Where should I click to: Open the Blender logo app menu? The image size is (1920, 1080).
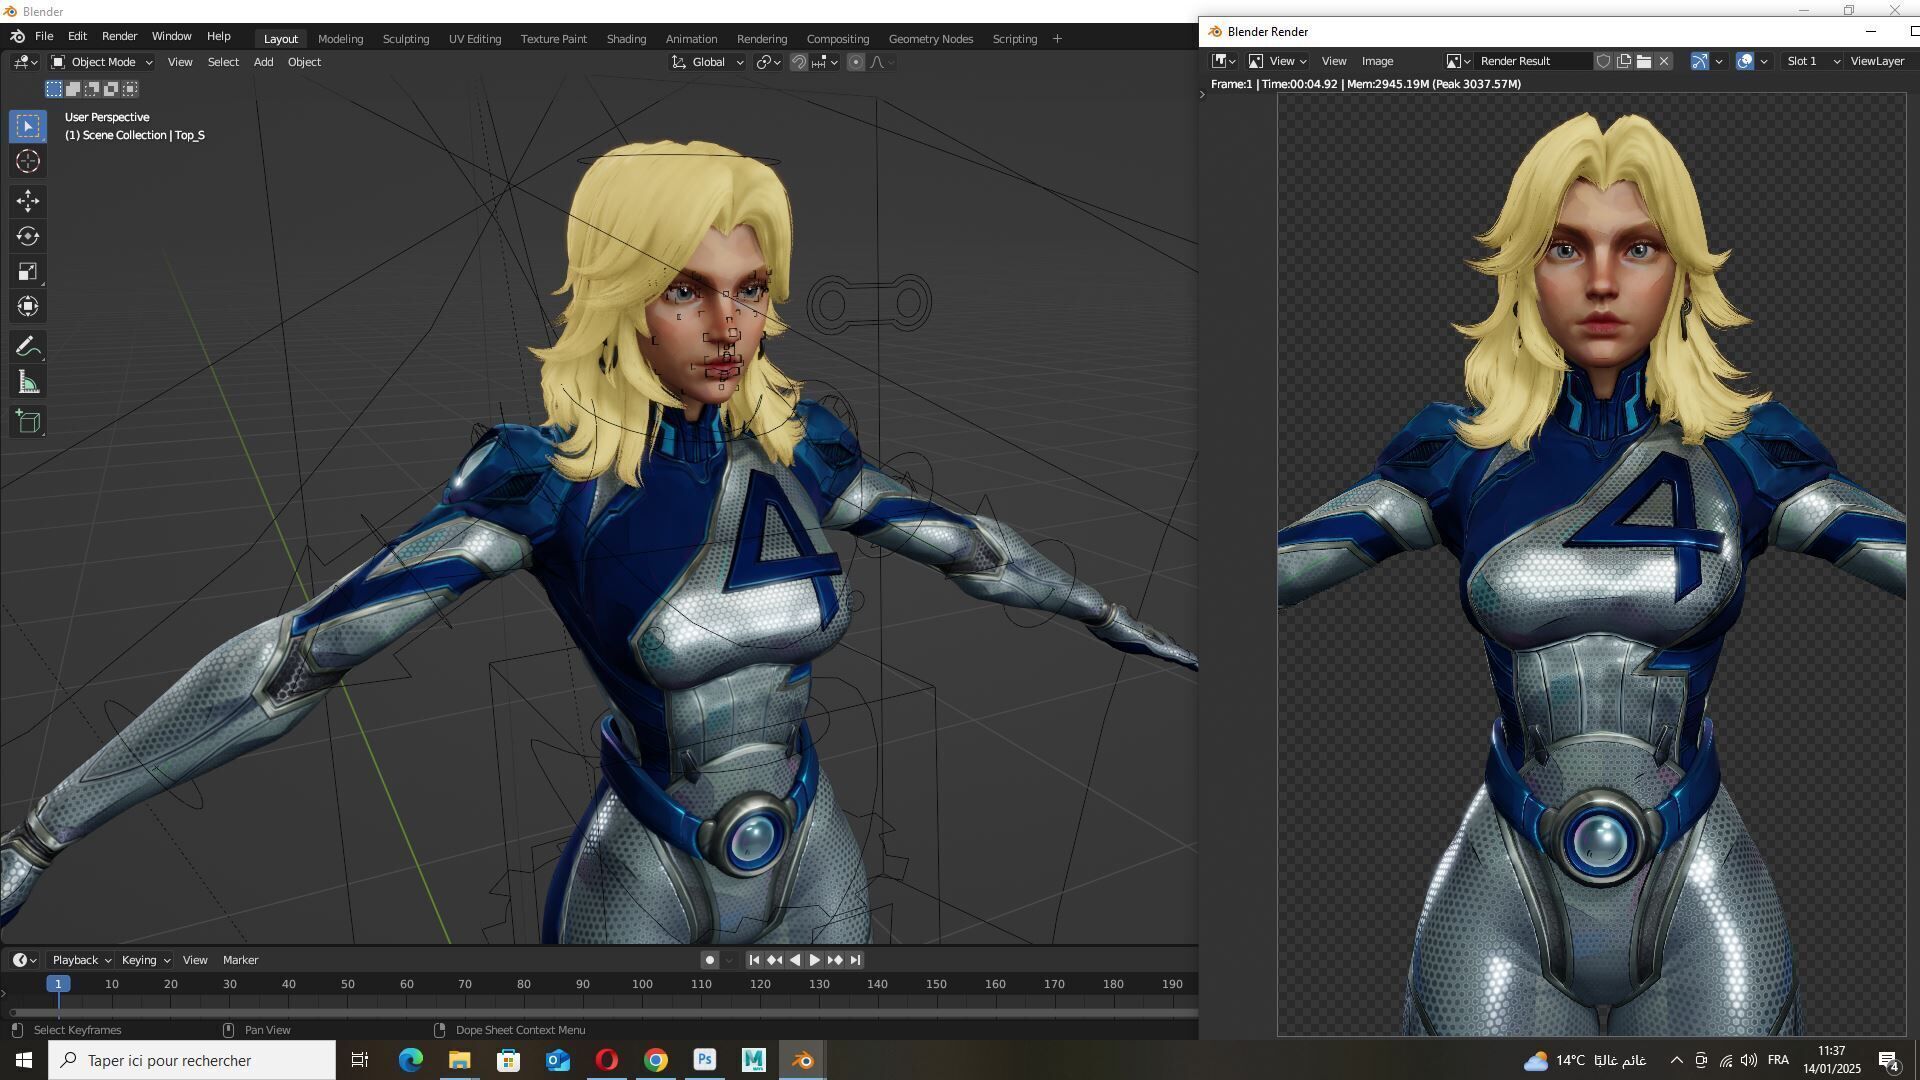[x=17, y=37]
